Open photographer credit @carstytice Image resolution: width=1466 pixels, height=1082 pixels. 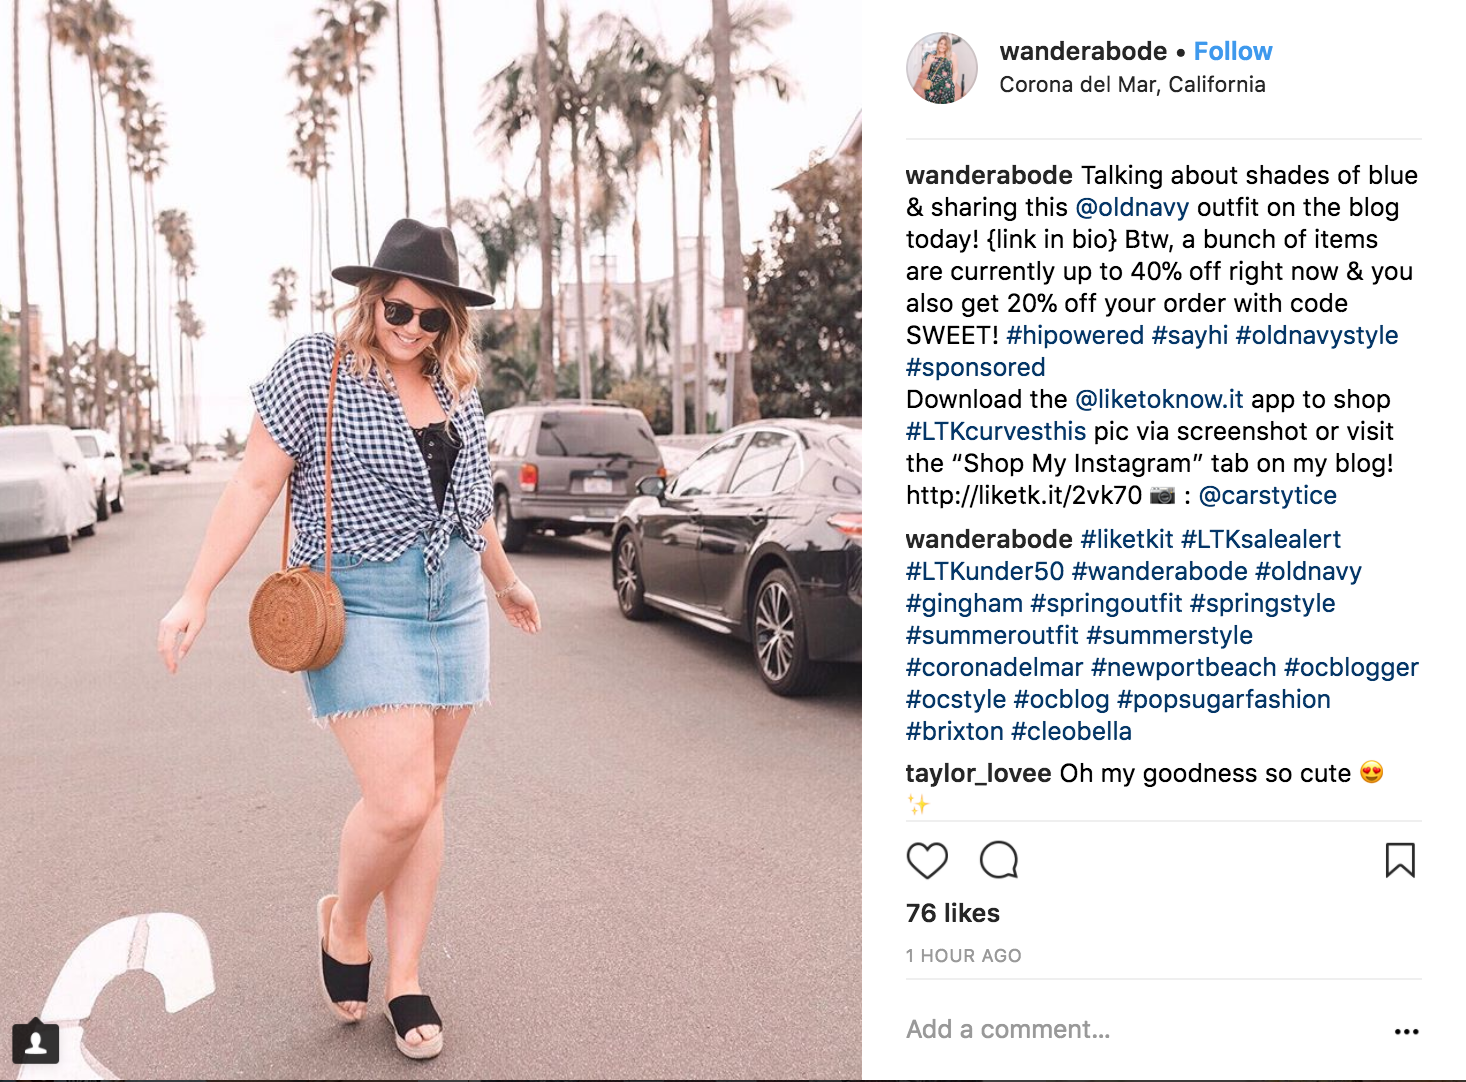click(x=1267, y=495)
